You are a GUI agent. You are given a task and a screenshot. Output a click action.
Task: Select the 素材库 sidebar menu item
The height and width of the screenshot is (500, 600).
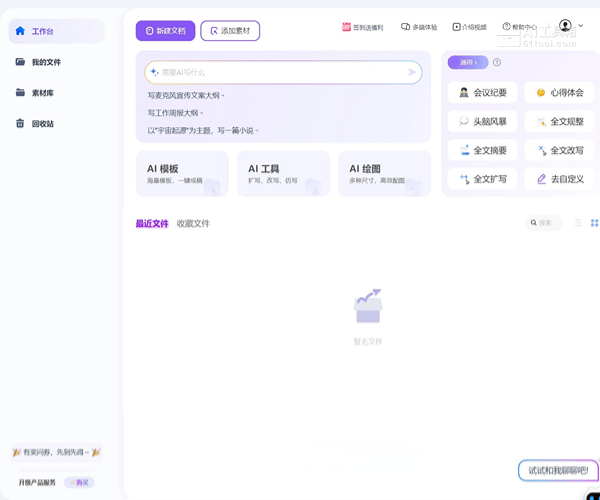[x=40, y=93]
